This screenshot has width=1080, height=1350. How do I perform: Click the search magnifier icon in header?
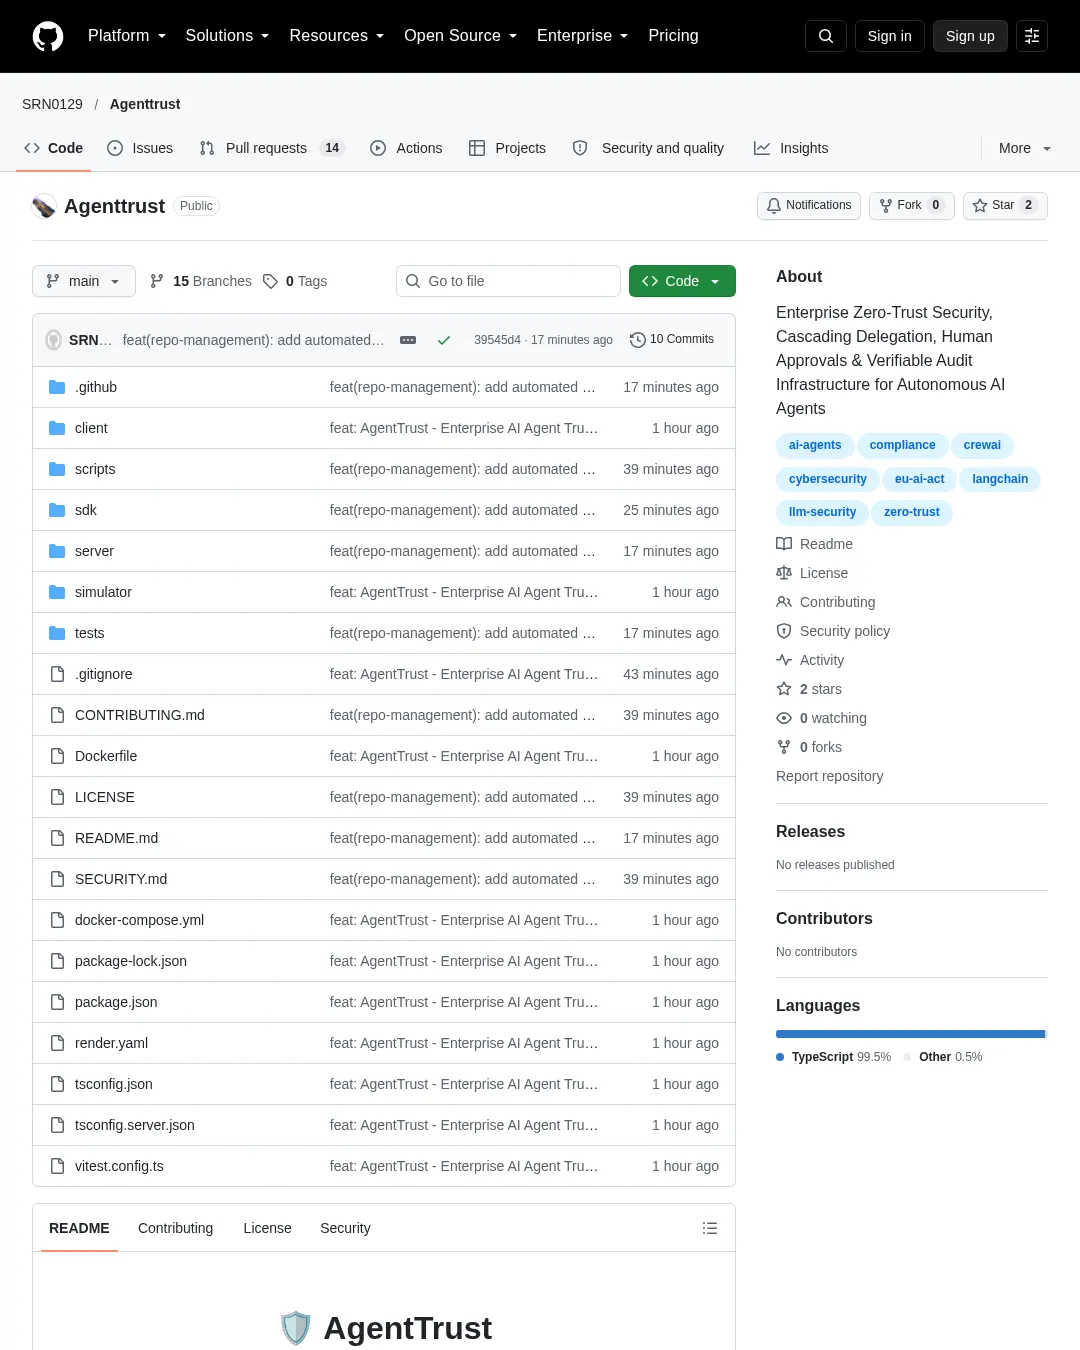pyautogui.click(x=826, y=36)
